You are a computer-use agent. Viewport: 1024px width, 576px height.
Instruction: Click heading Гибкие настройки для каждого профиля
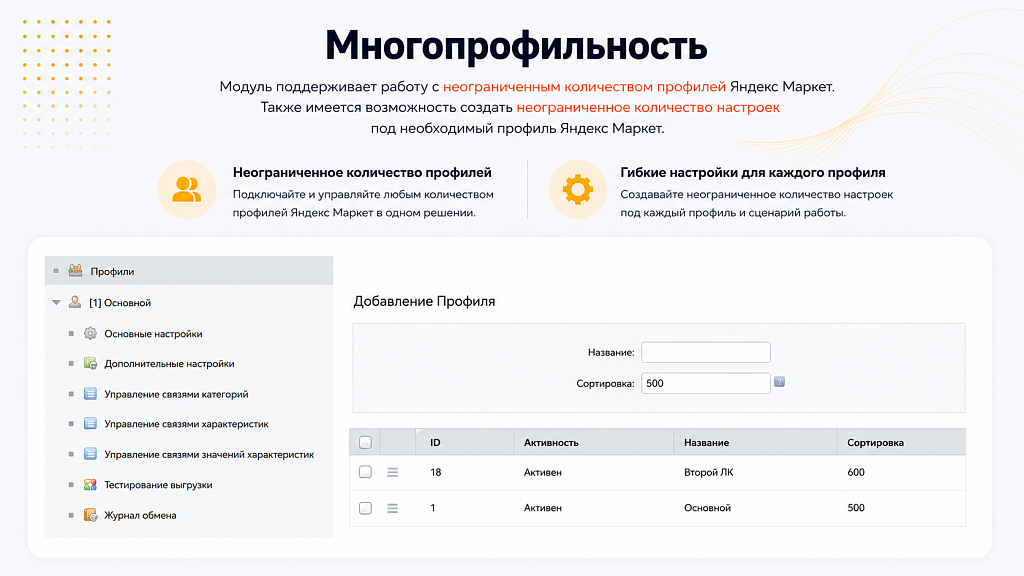[753, 172]
